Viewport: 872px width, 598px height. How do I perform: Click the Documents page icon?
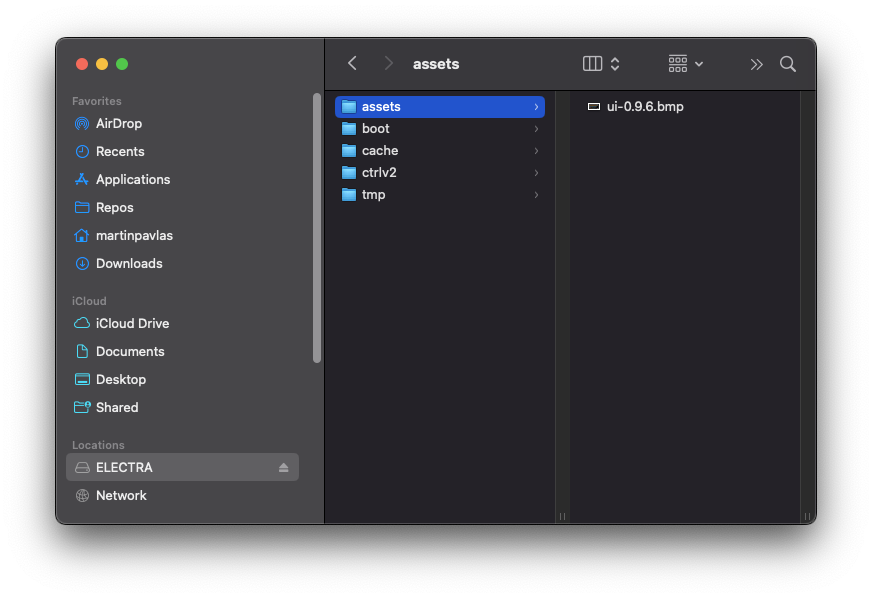point(82,351)
